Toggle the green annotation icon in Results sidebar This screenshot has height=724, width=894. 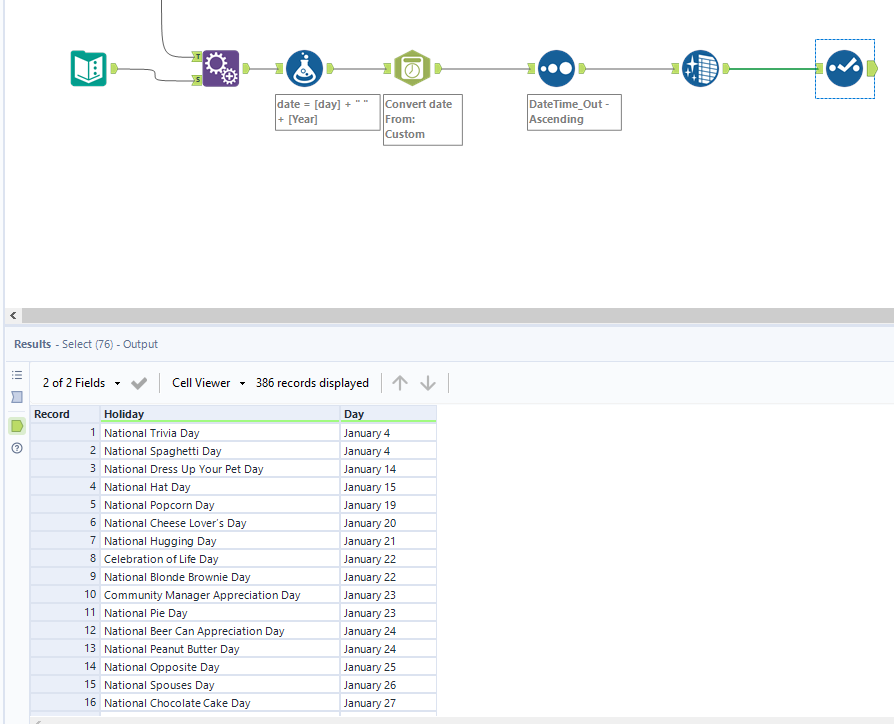click(x=17, y=423)
